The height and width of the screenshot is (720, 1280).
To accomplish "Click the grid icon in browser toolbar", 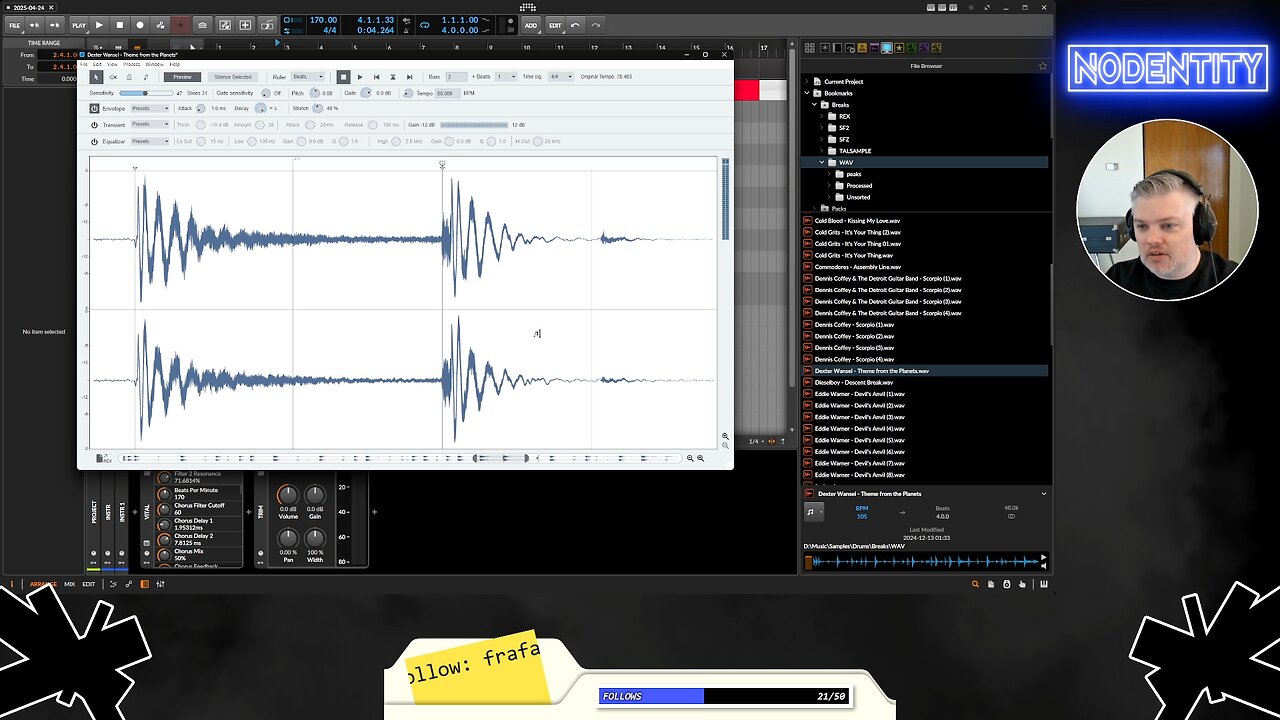I will pyautogui.click(x=812, y=48).
